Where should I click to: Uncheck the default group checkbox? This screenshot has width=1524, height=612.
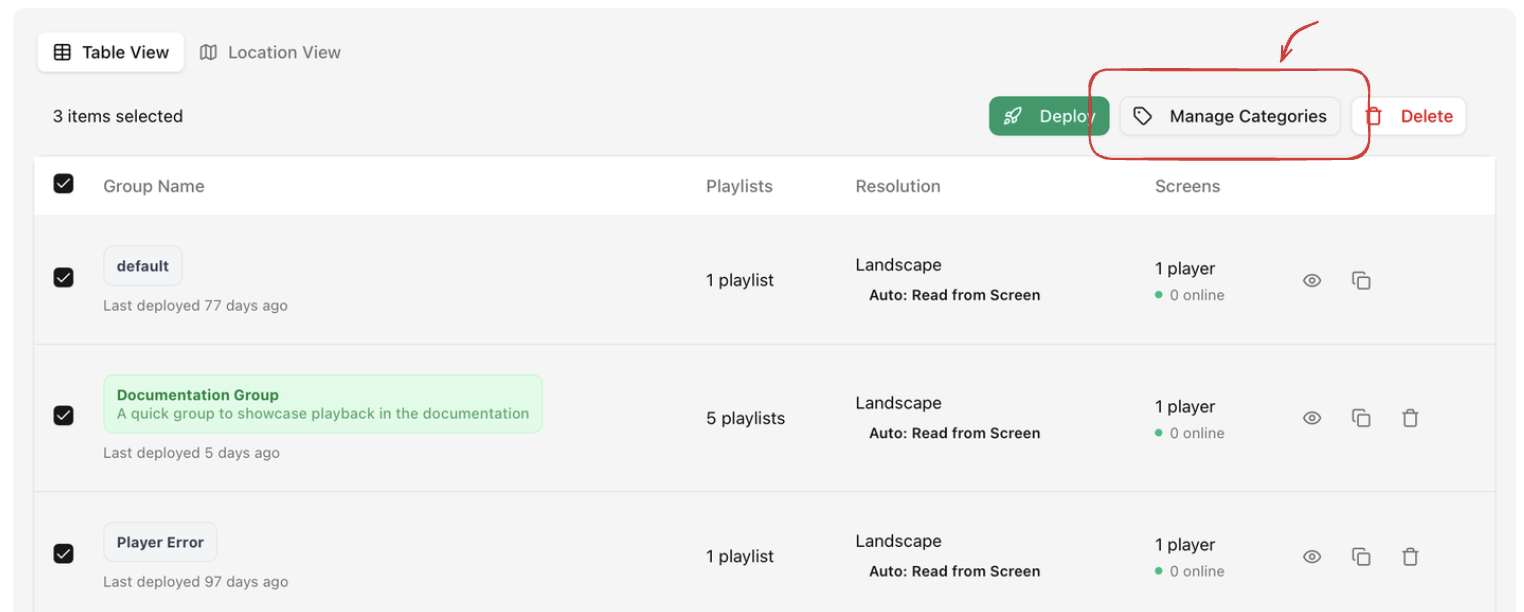coord(63,277)
